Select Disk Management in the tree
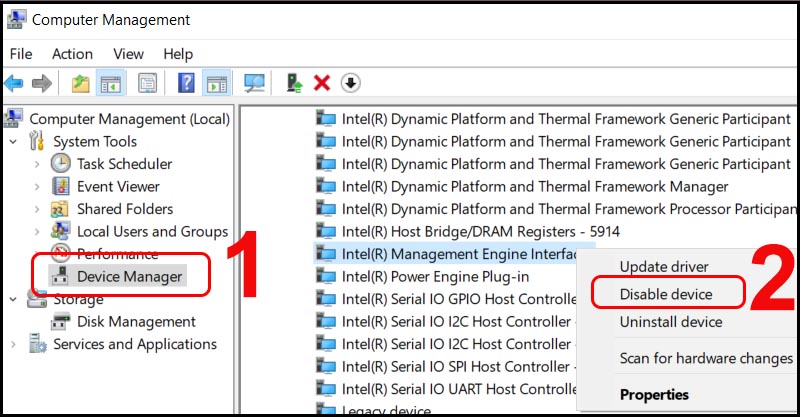 coord(136,322)
